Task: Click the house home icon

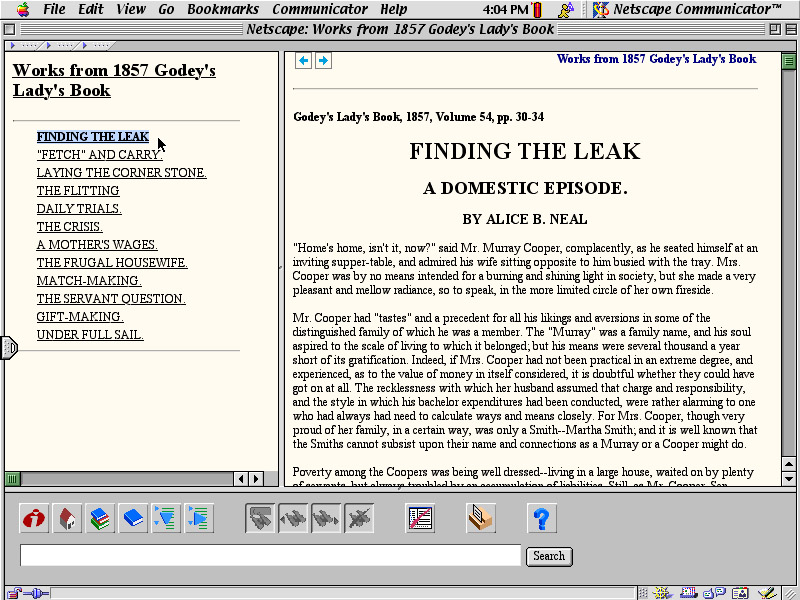Action: coord(67,518)
